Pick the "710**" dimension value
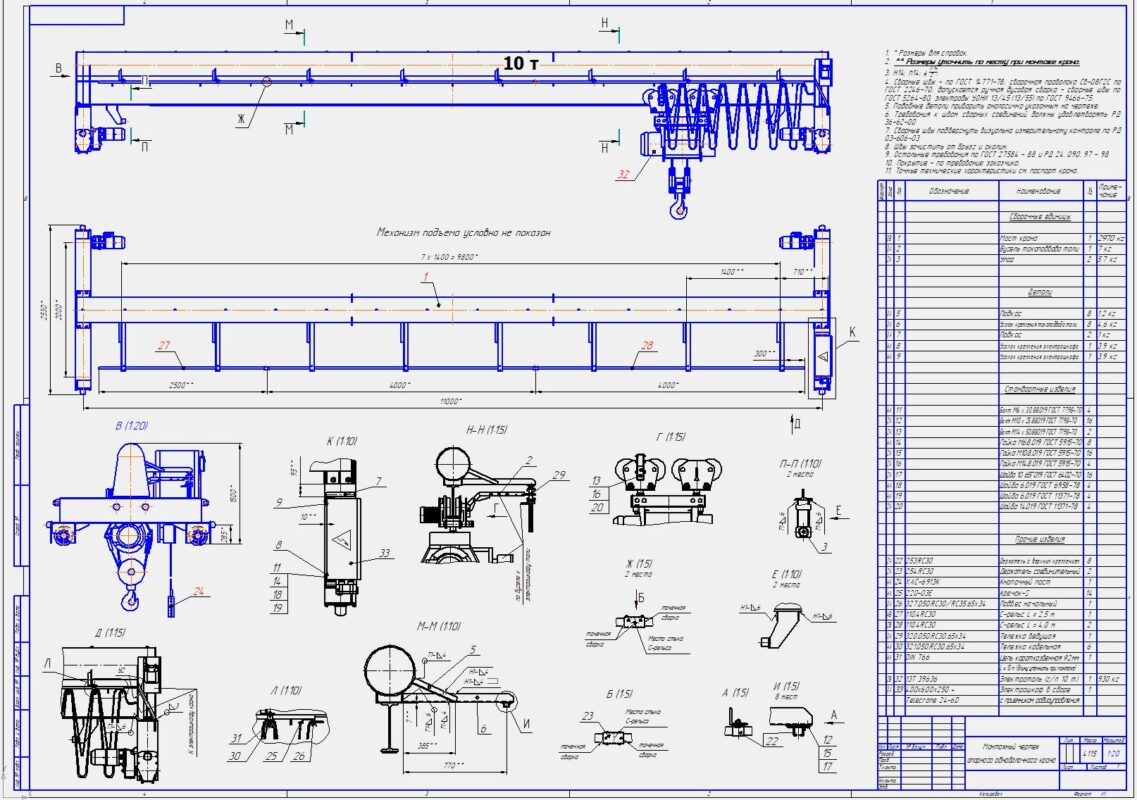 [802, 271]
